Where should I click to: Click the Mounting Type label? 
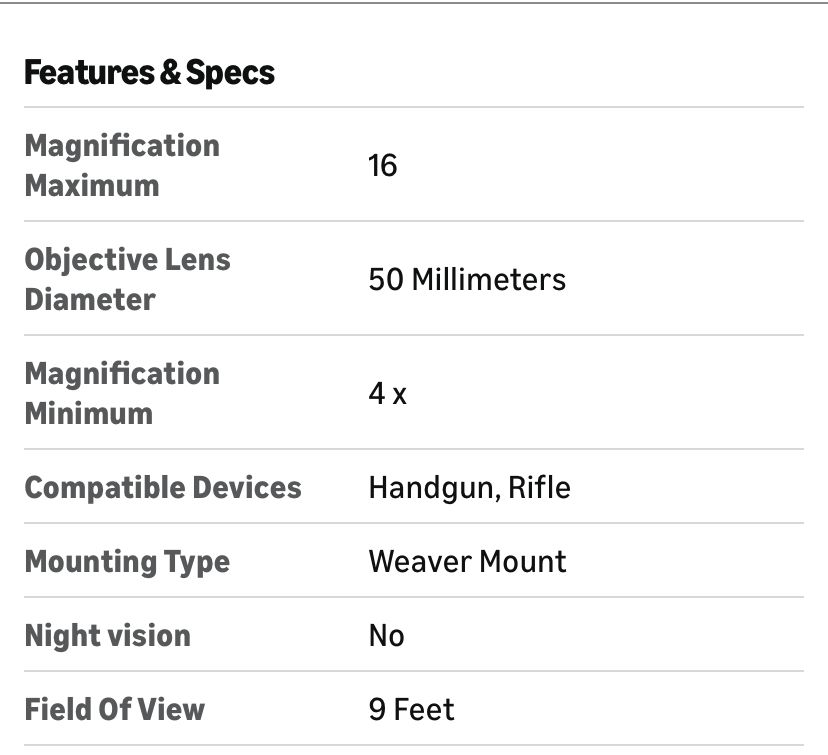(x=127, y=561)
